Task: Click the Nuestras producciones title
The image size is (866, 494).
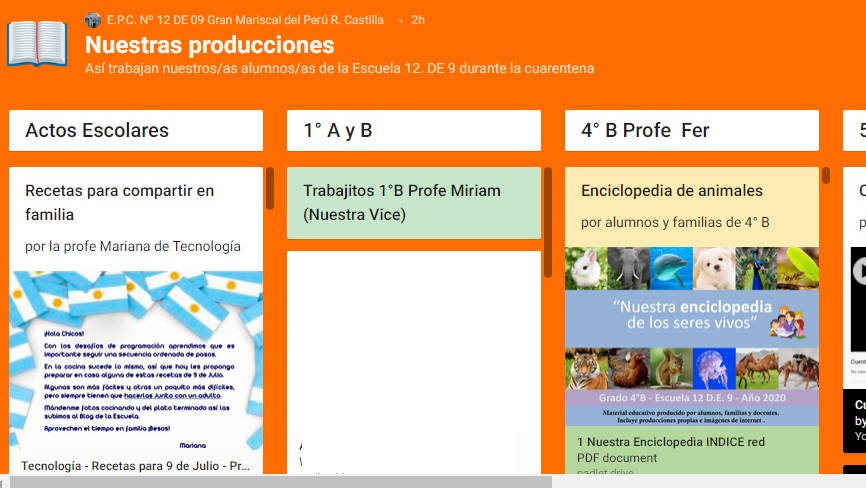Action: coord(210,45)
